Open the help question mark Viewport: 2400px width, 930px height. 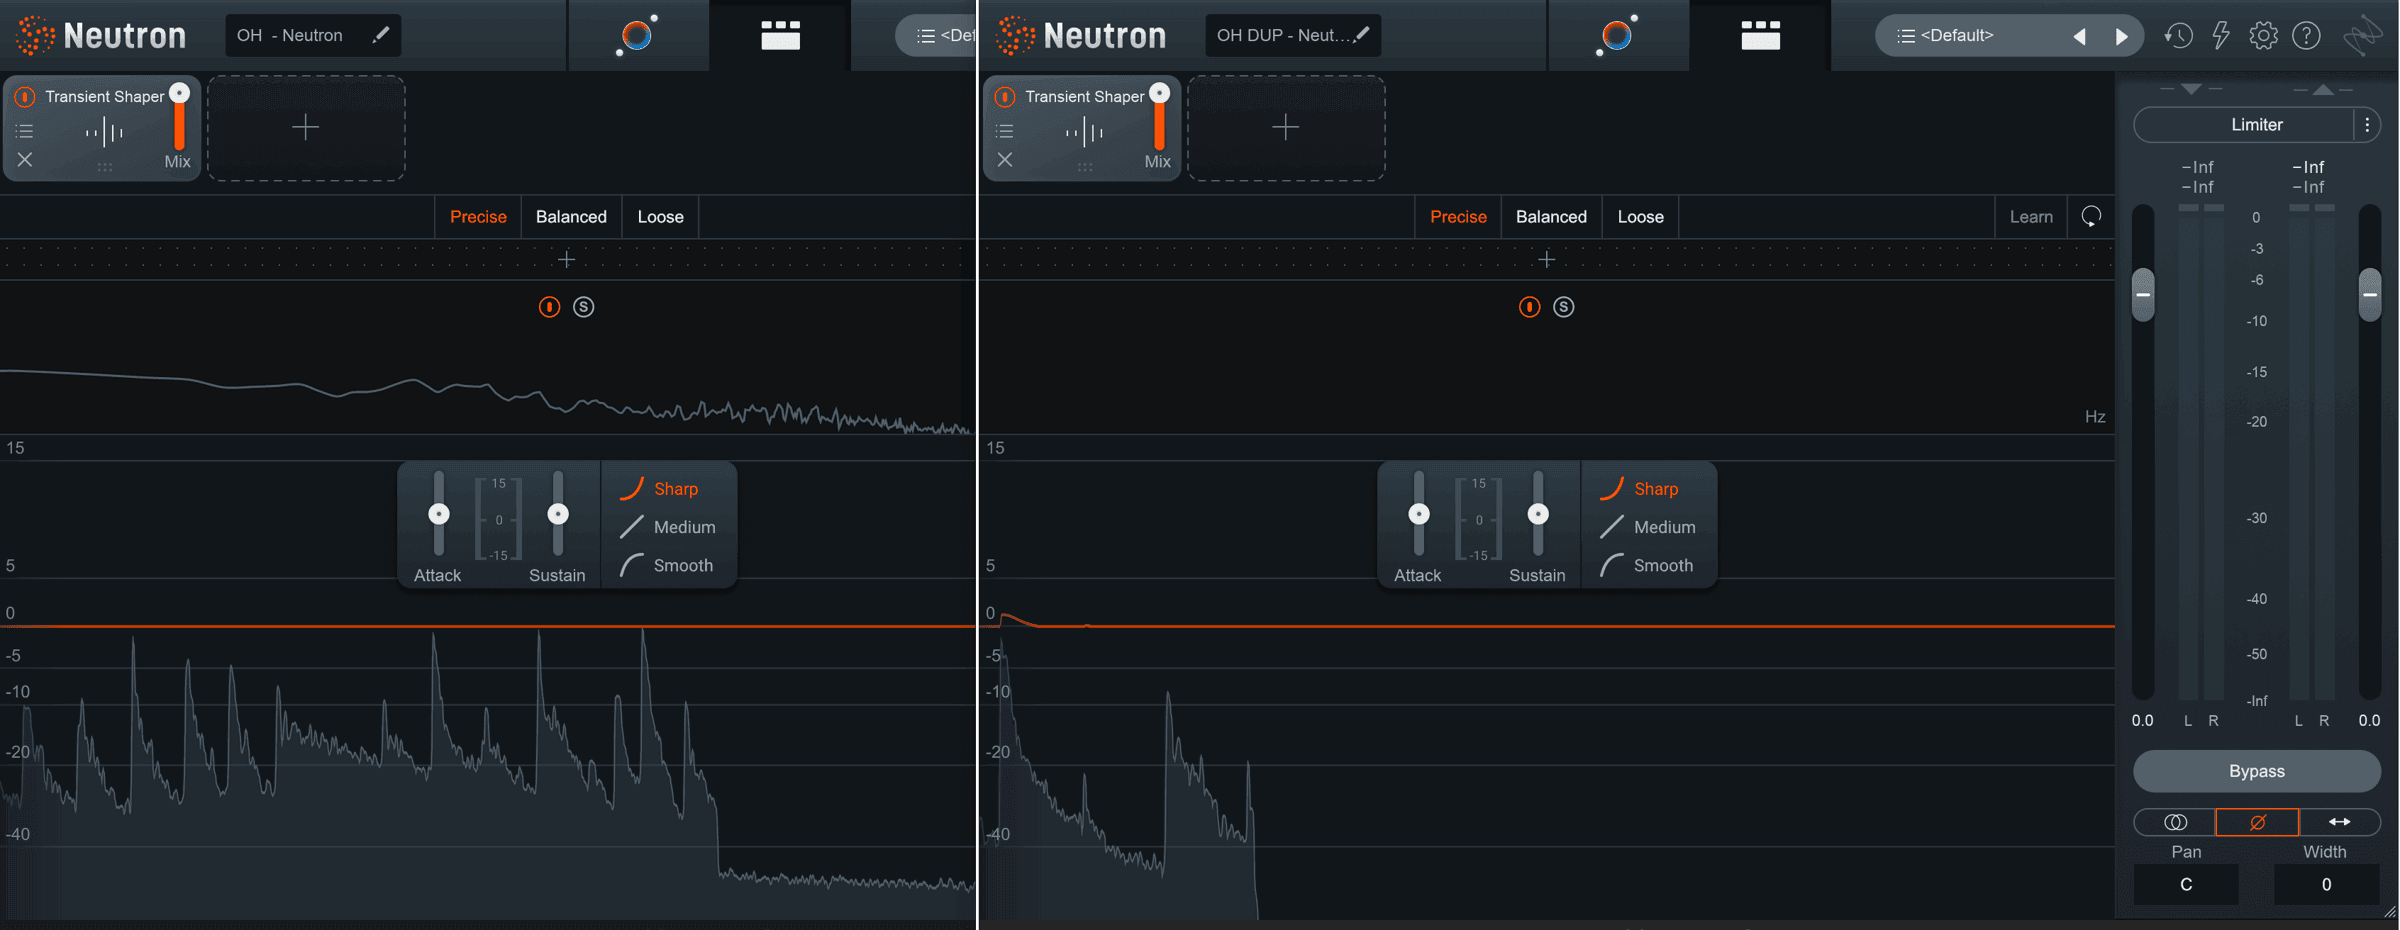coord(2306,36)
